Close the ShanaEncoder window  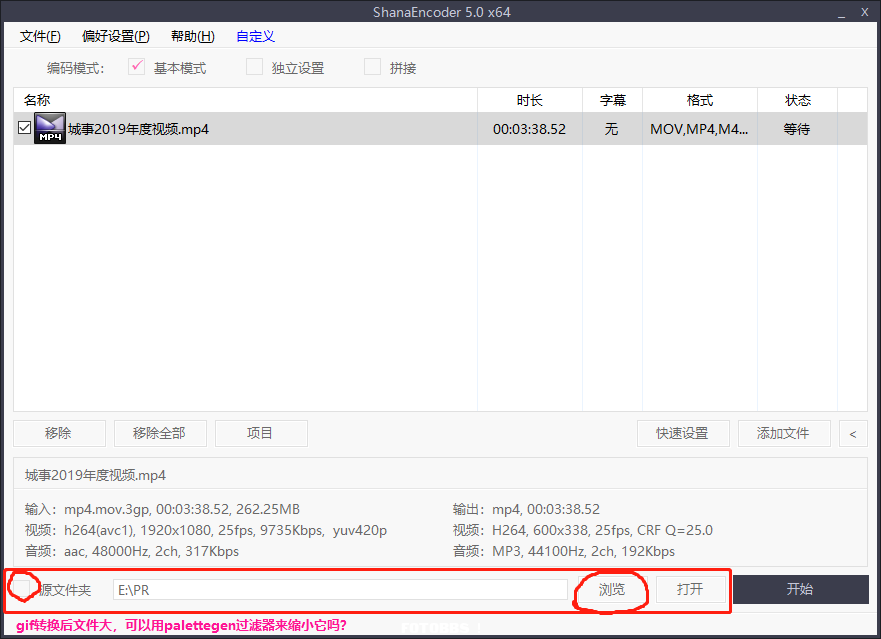tap(865, 12)
